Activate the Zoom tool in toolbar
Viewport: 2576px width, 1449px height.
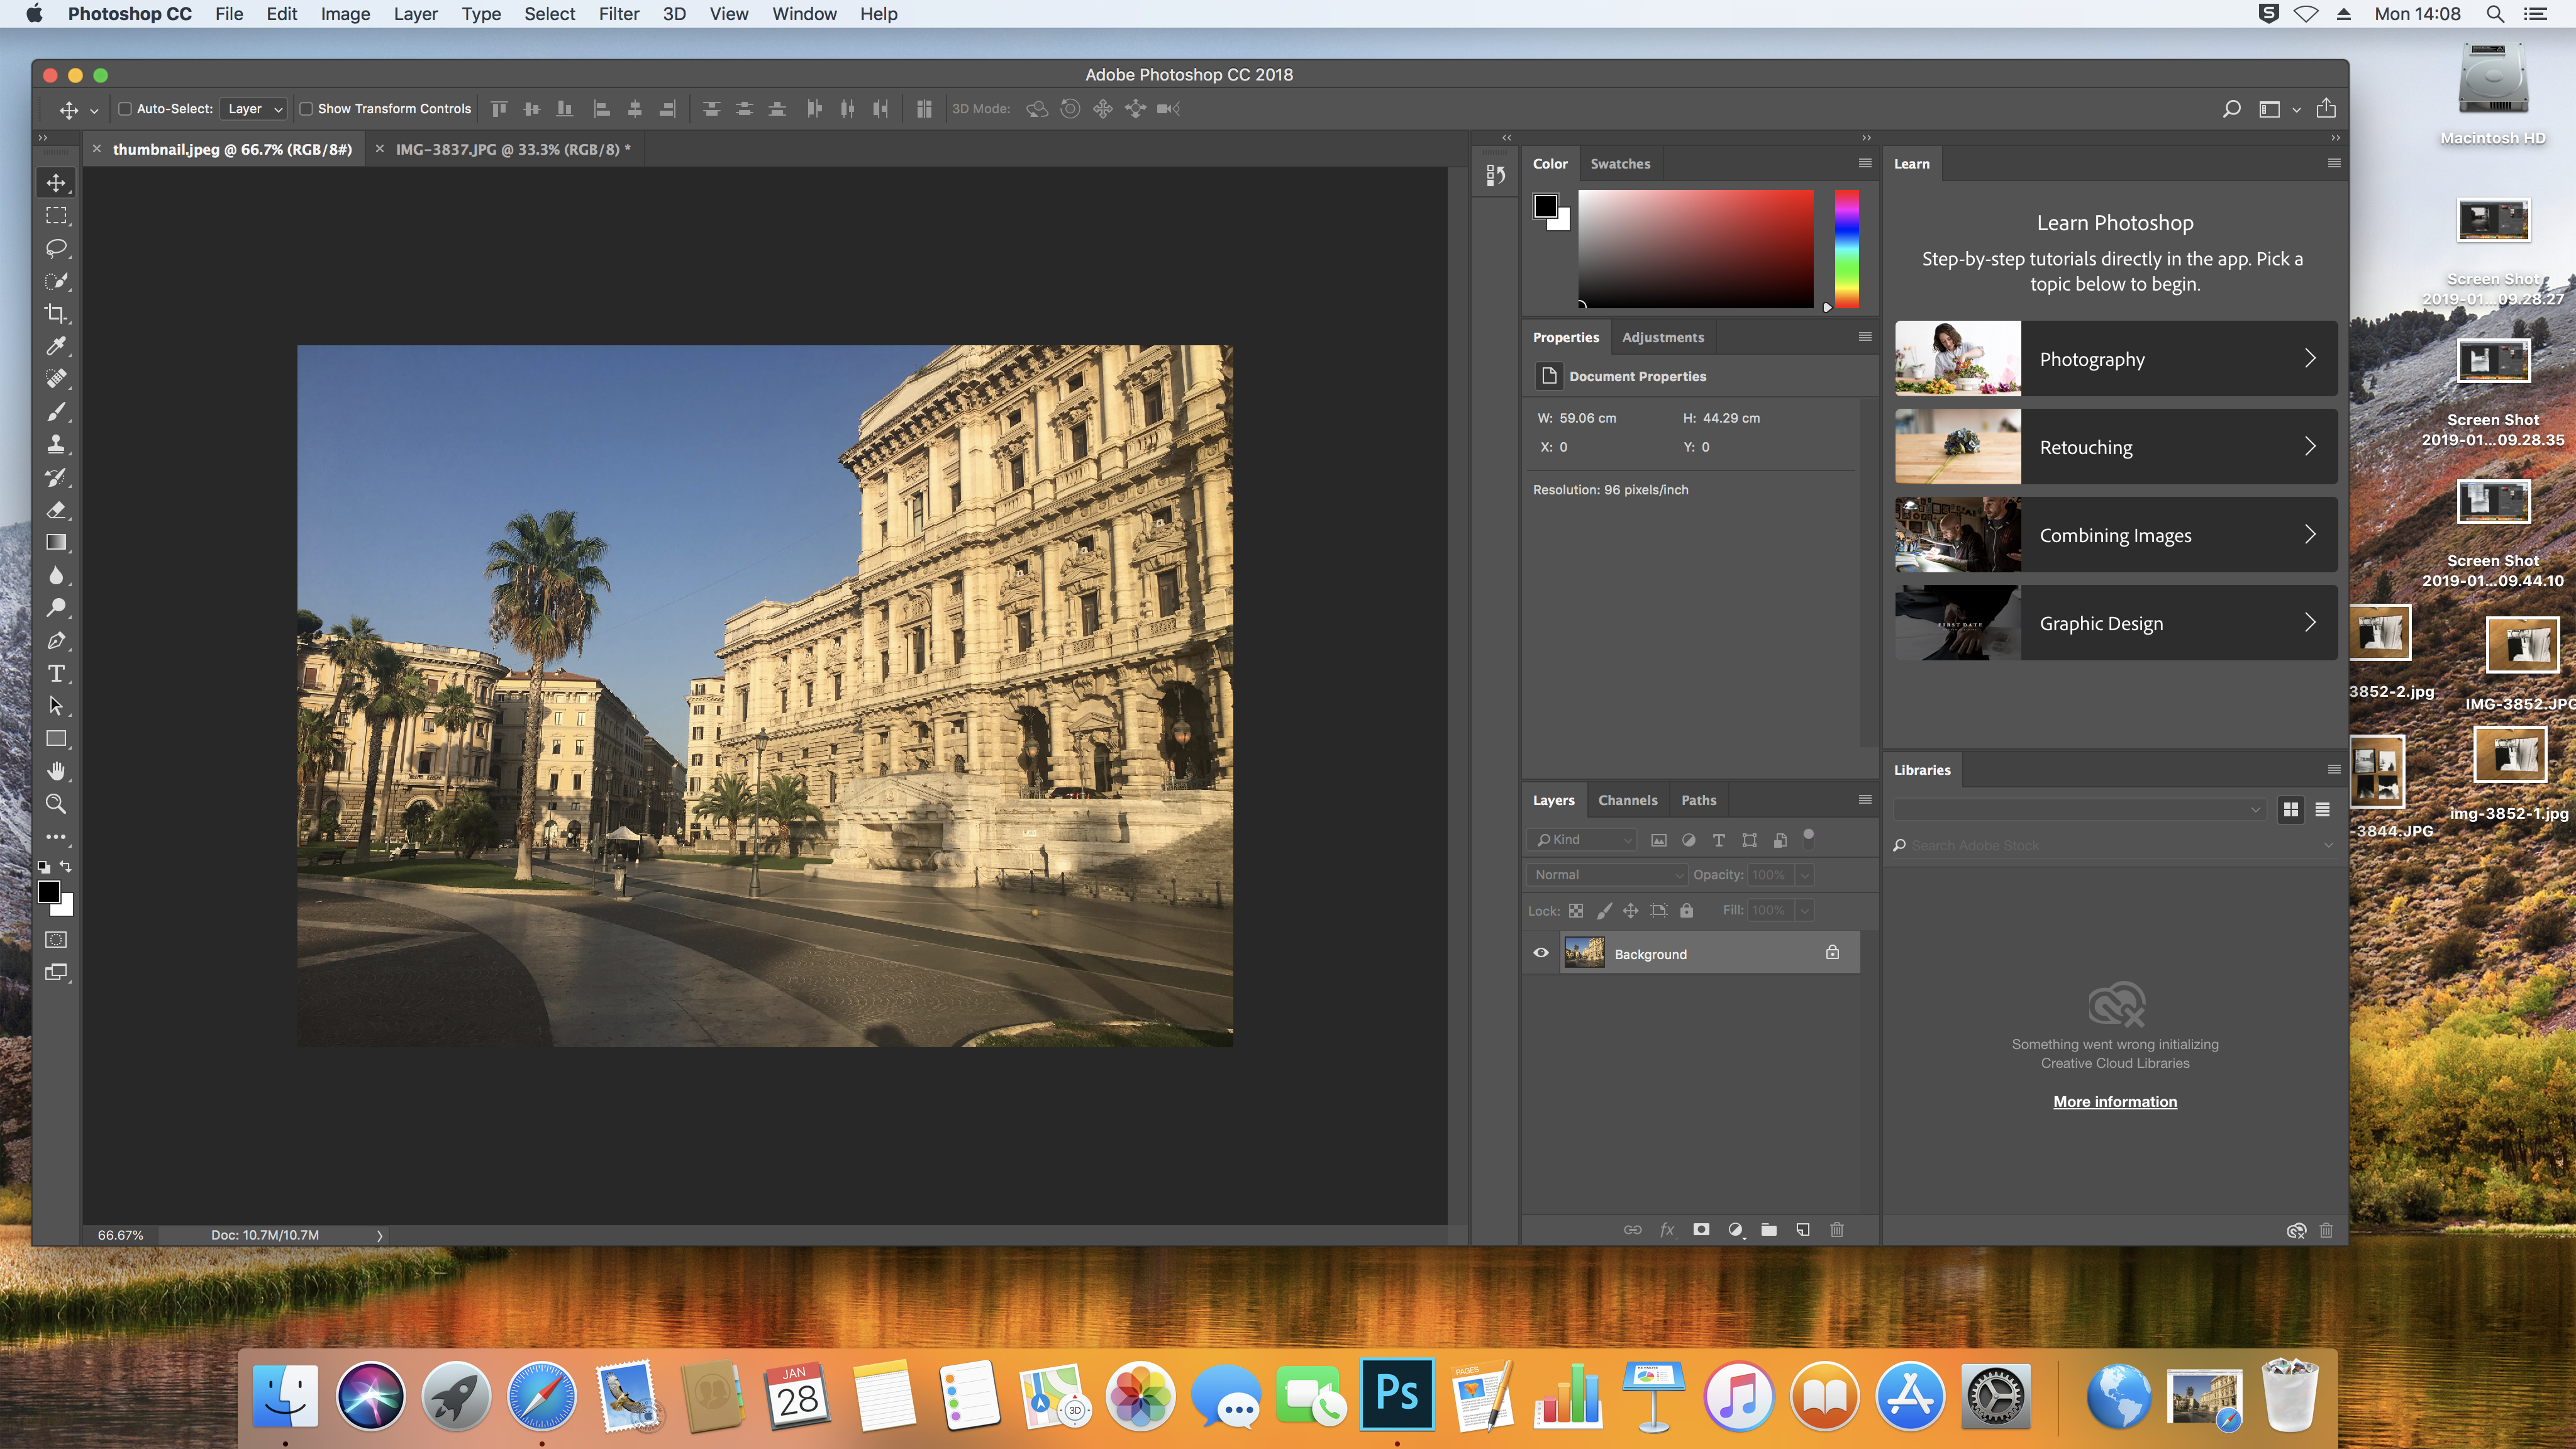coord(56,804)
